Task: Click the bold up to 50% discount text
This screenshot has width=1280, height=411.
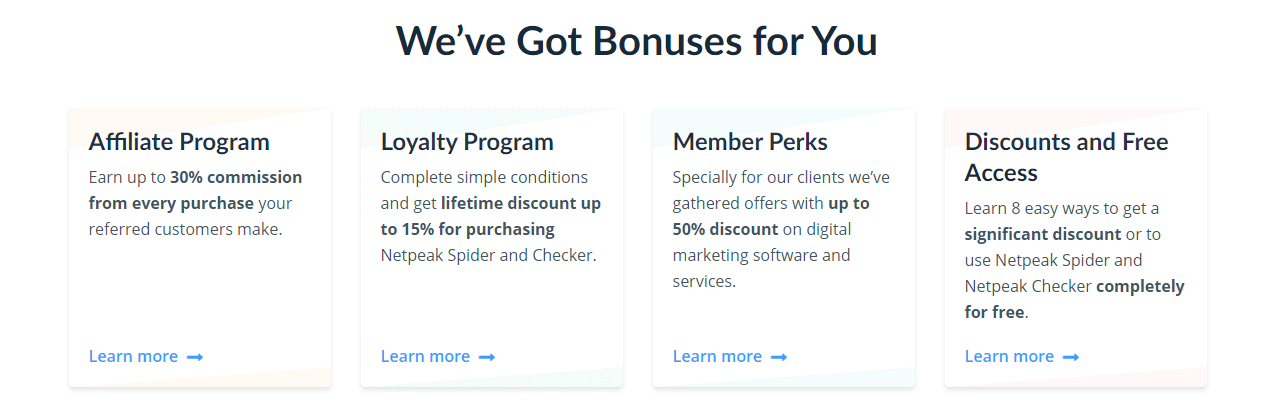Action: point(771,216)
